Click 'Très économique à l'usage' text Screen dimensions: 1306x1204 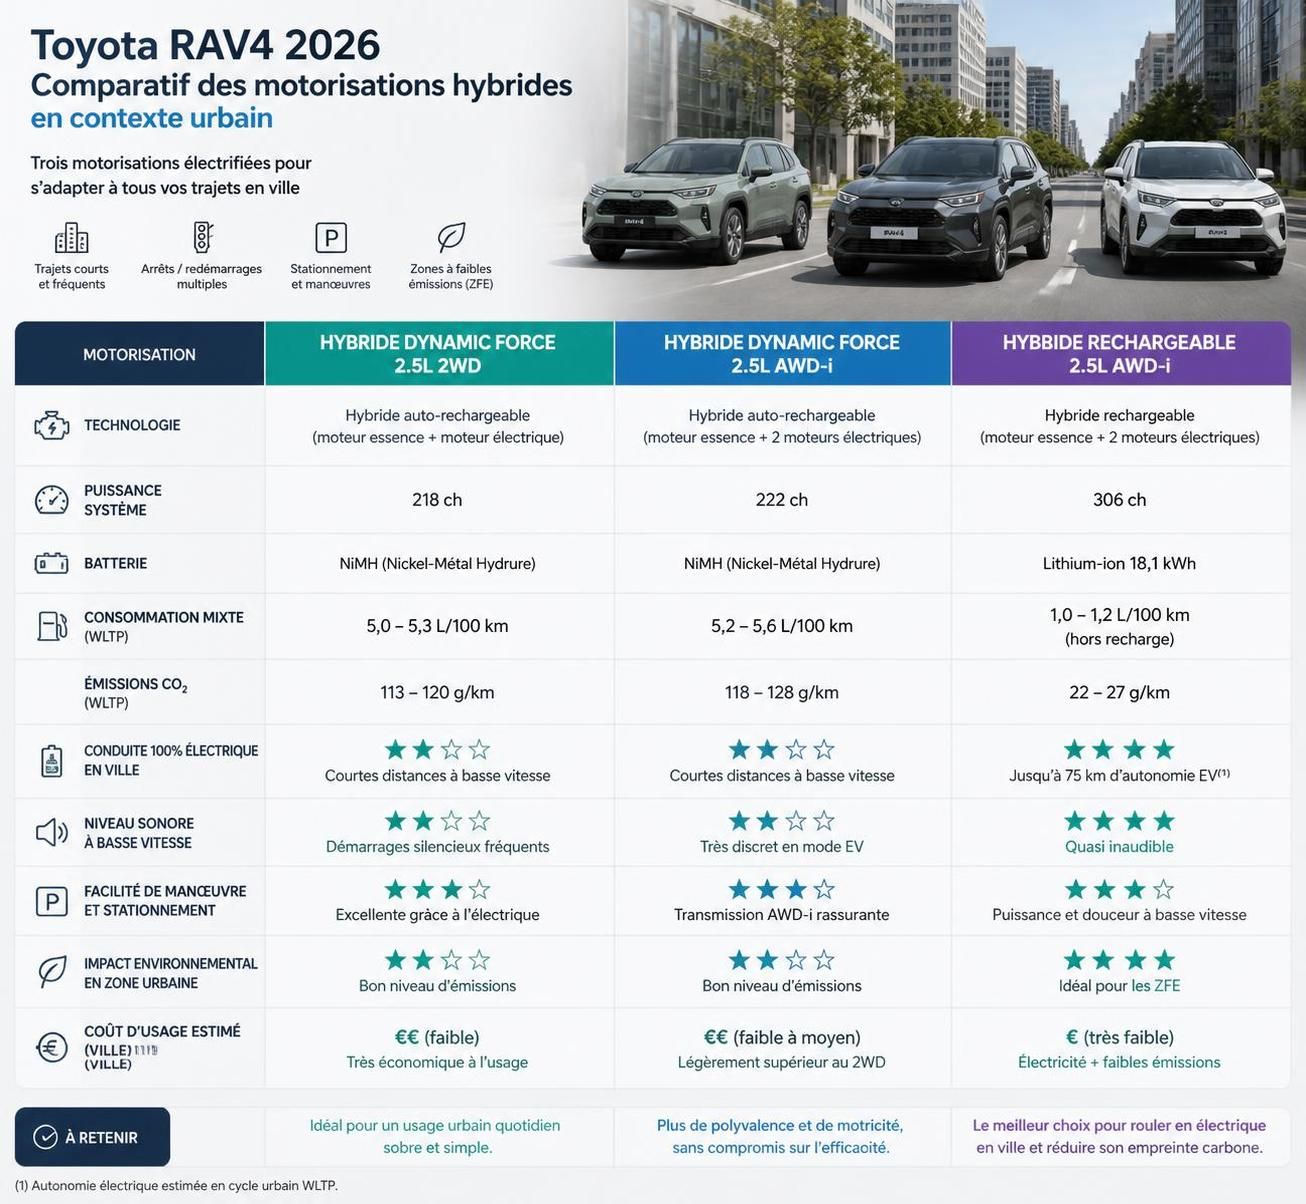point(437,1063)
